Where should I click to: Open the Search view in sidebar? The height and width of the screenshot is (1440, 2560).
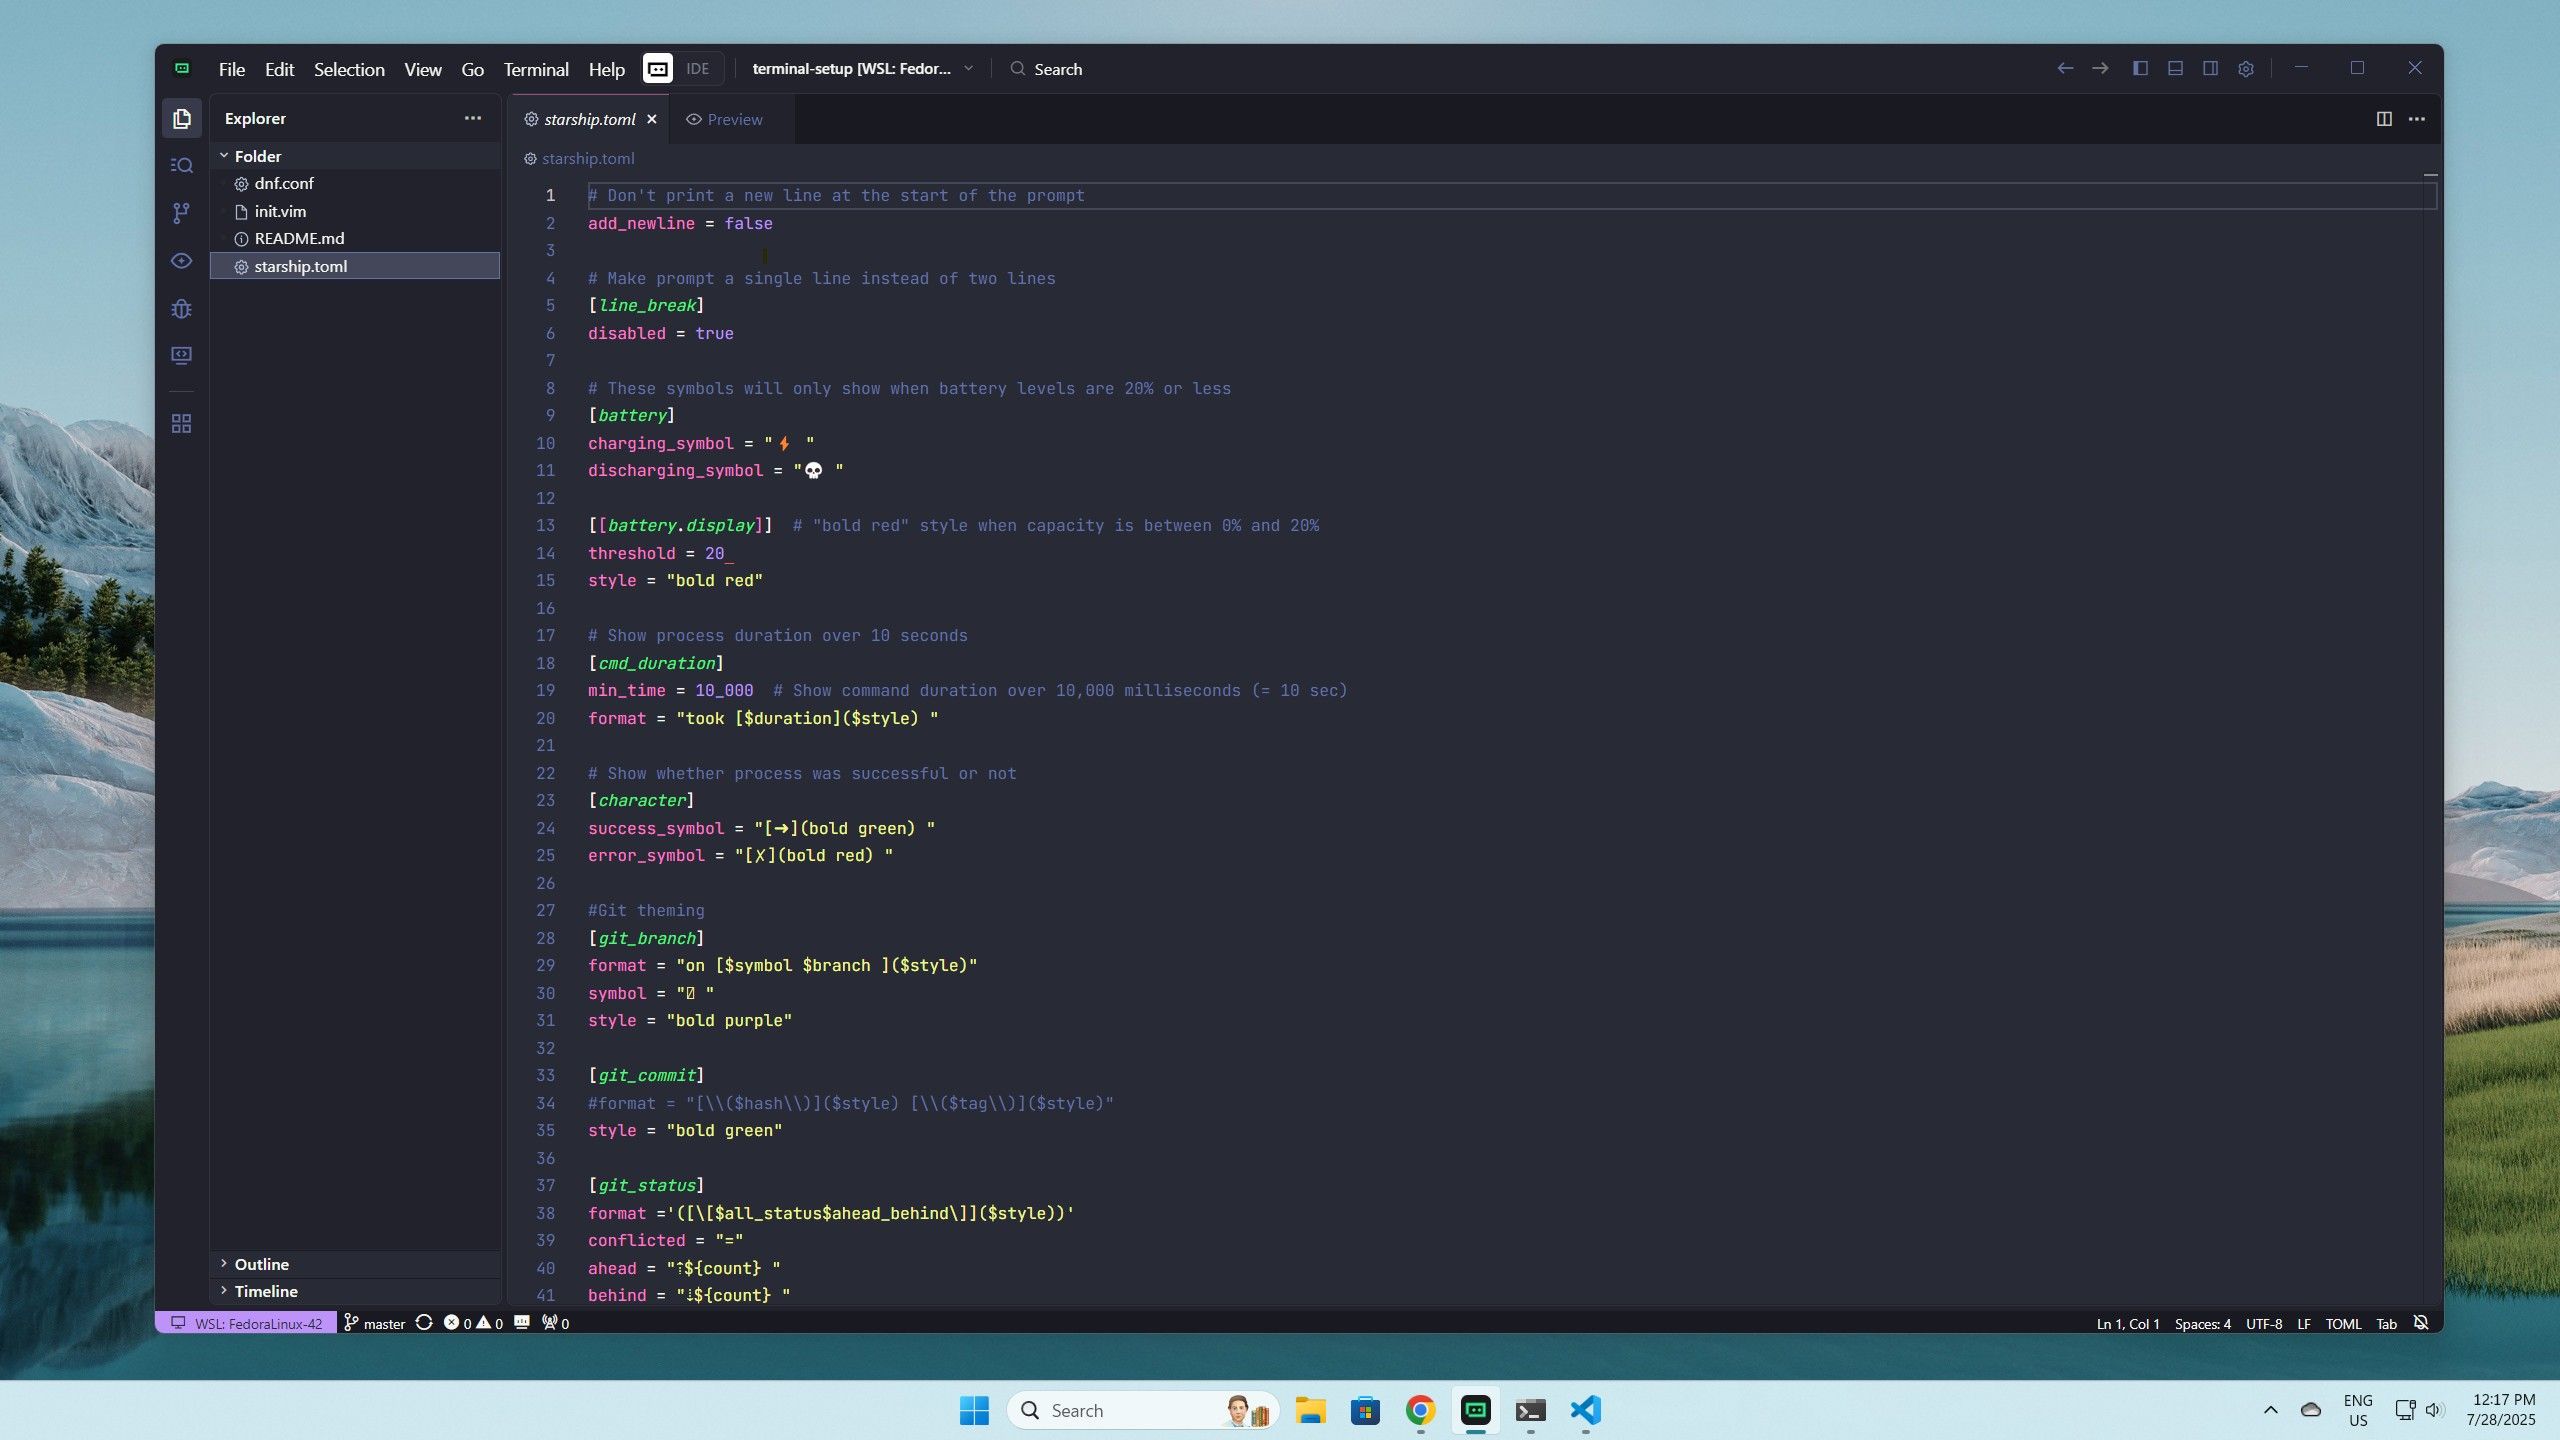tap(181, 165)
